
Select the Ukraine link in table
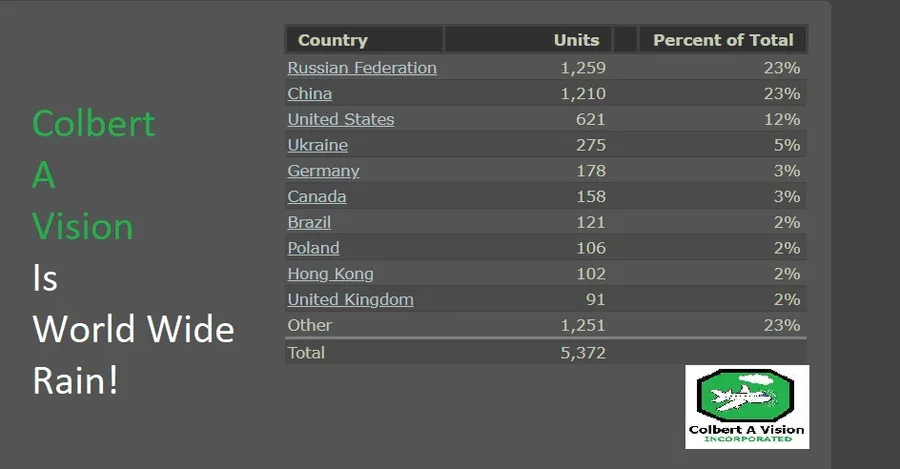[x=318, y=145]
